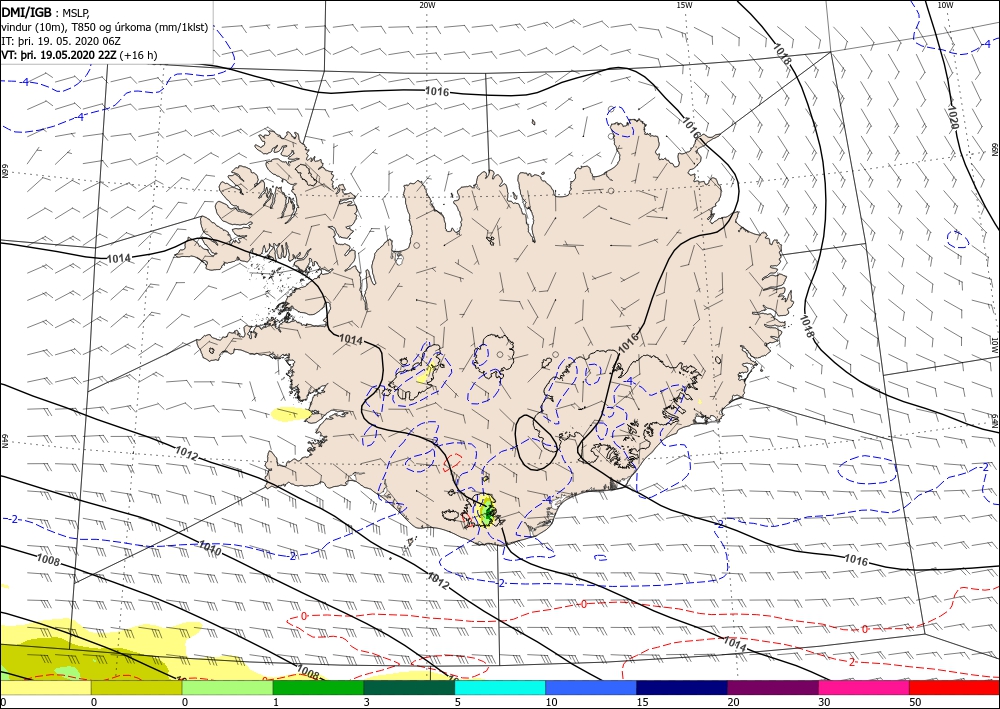The height and width of the screenshot is (709, 1000).
Task: Select the medium green precipitation swatch
Action: (x=318, y=687)
